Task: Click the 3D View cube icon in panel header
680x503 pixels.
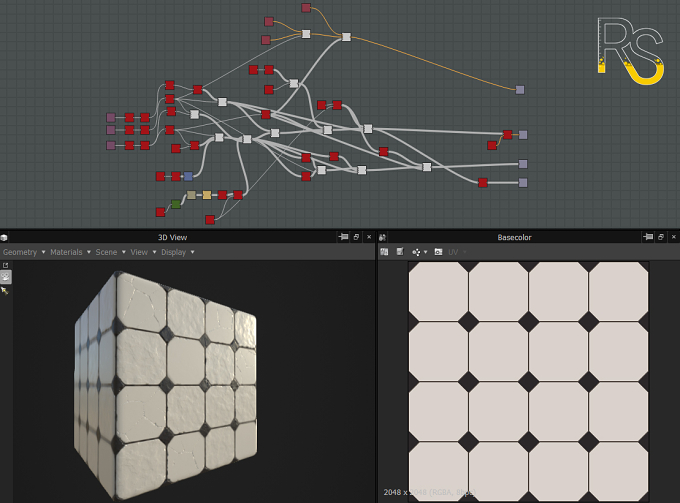Action: (4, 237)
